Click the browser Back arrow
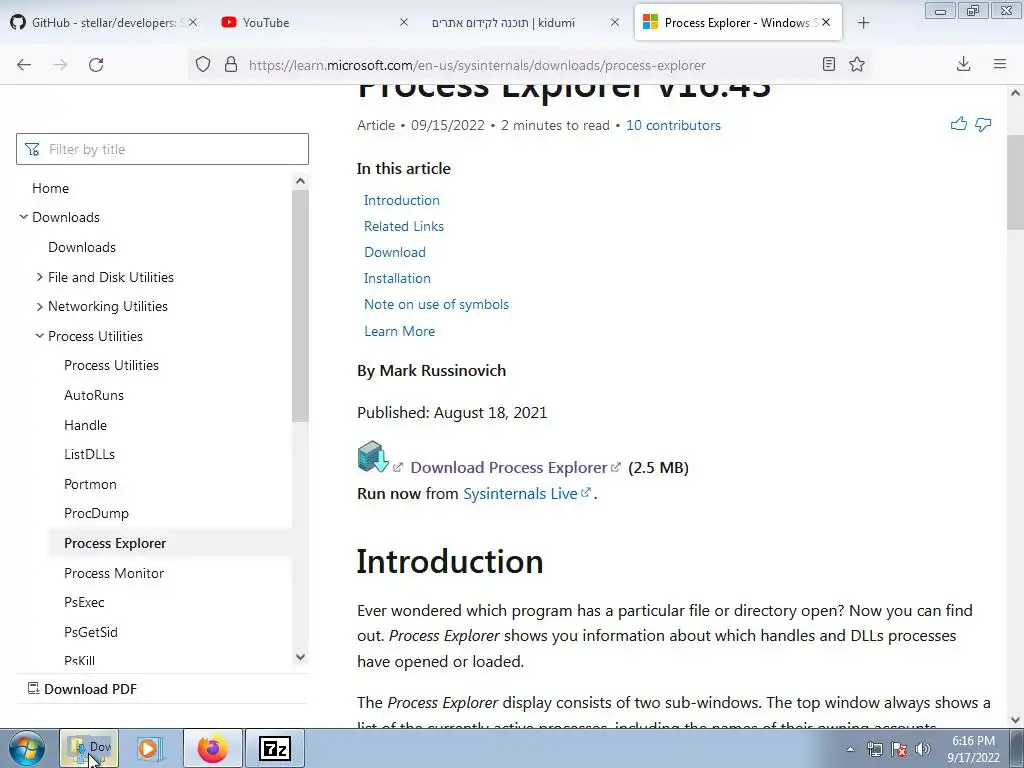 coord(24,65)
